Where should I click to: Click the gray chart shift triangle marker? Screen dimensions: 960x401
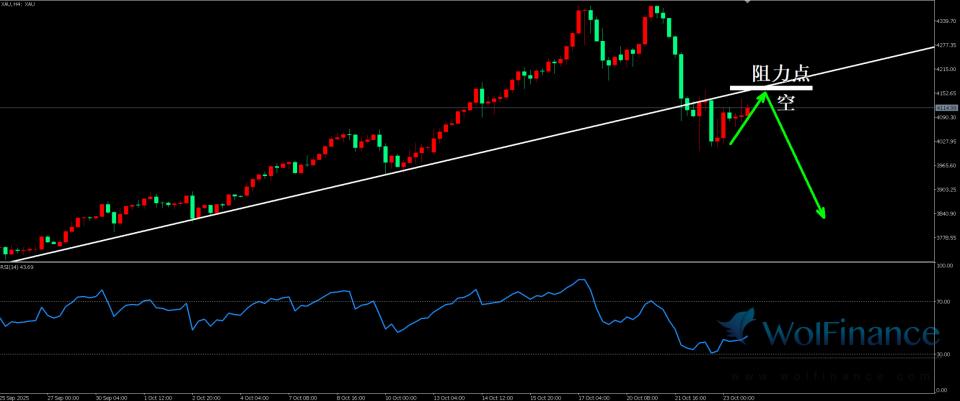748,3
